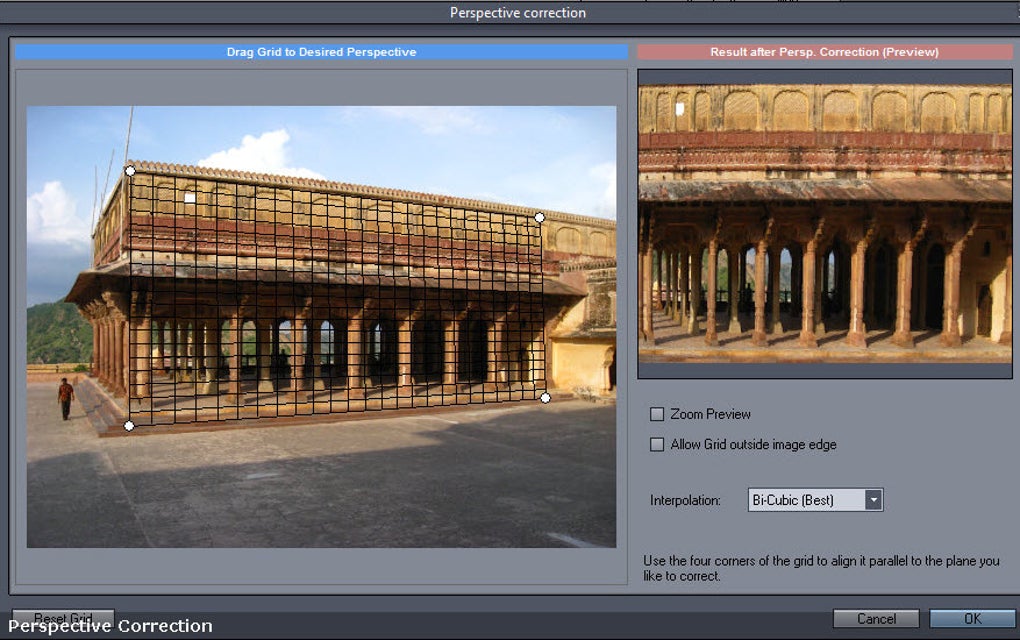1020x640 pixels.
Task: Click the 'Perspective correction' dialog title
Action: coord(518,13)
